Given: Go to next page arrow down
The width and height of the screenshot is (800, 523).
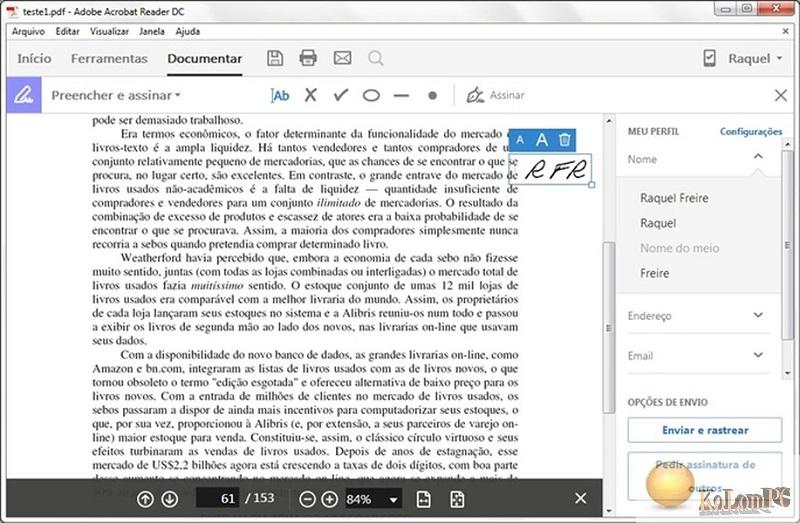Looking at the screenshot, I should (169, 499).
